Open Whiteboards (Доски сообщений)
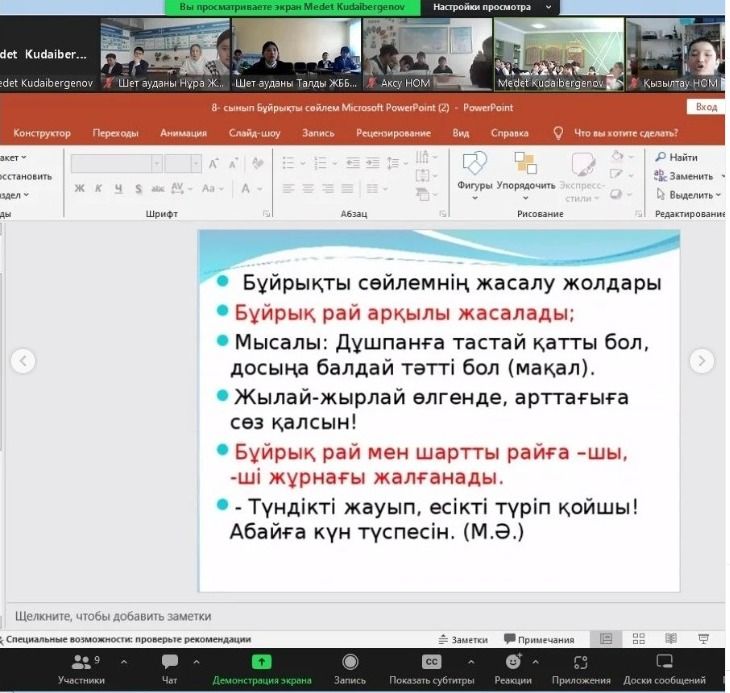 tap(665, 668)
